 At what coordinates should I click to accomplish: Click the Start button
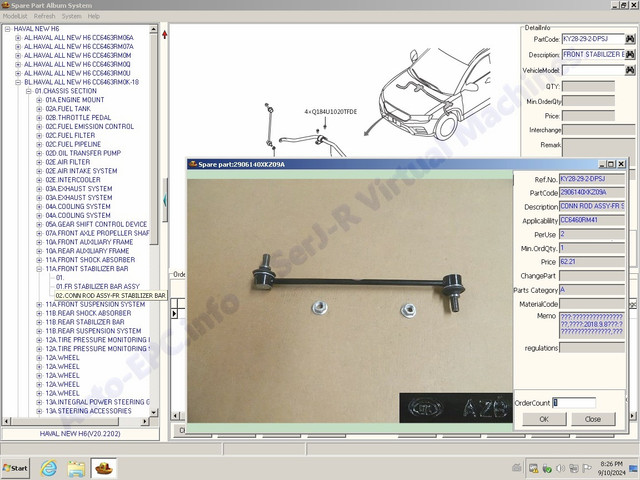pos(15,468)
